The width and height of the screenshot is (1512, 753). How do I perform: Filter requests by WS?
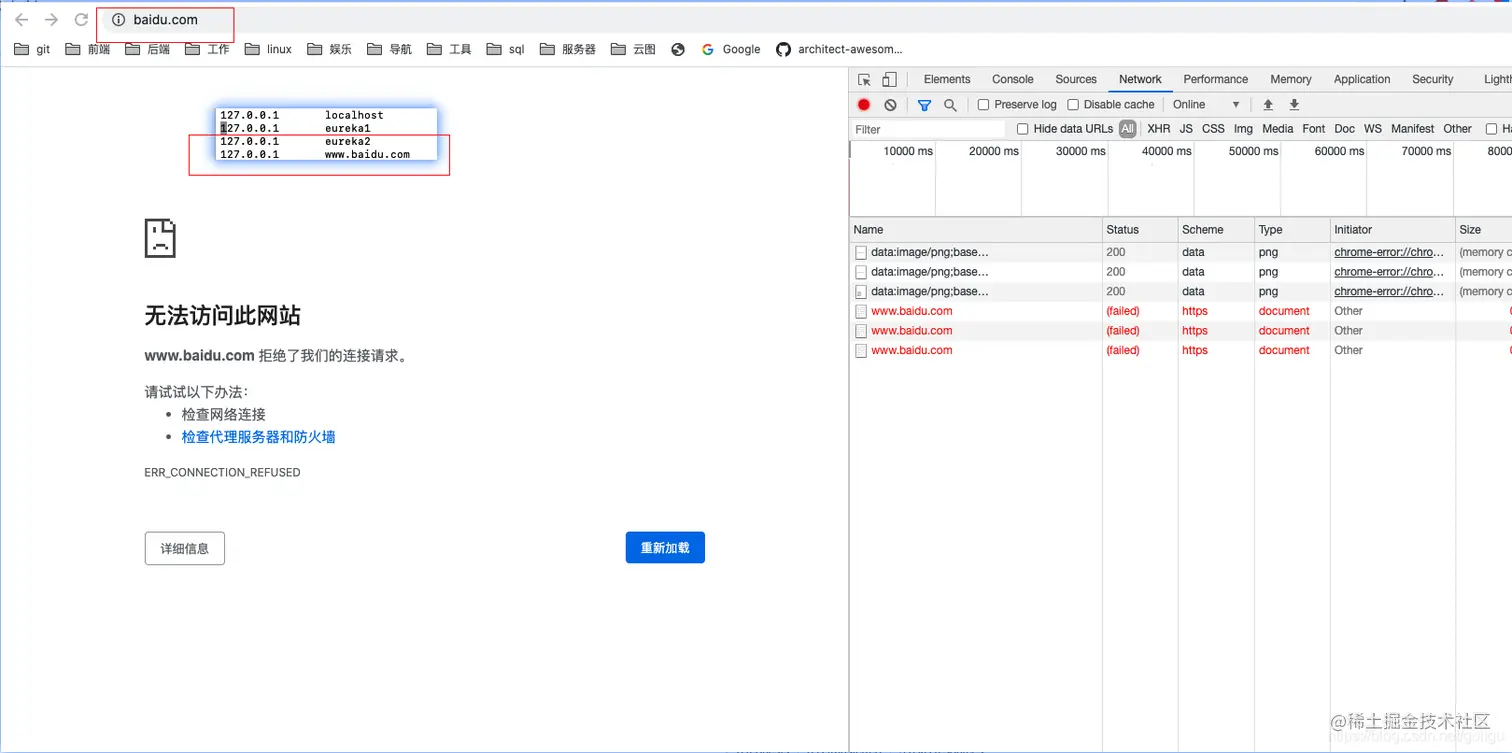point(1373,129)
